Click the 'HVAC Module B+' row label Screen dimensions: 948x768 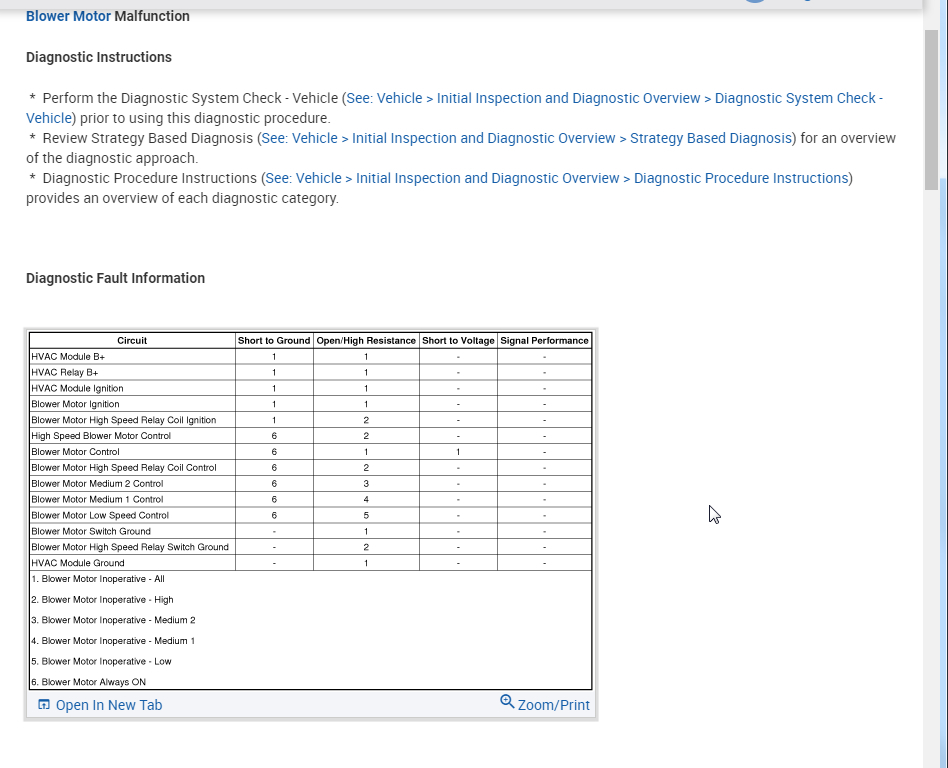(x=68, y=357)
